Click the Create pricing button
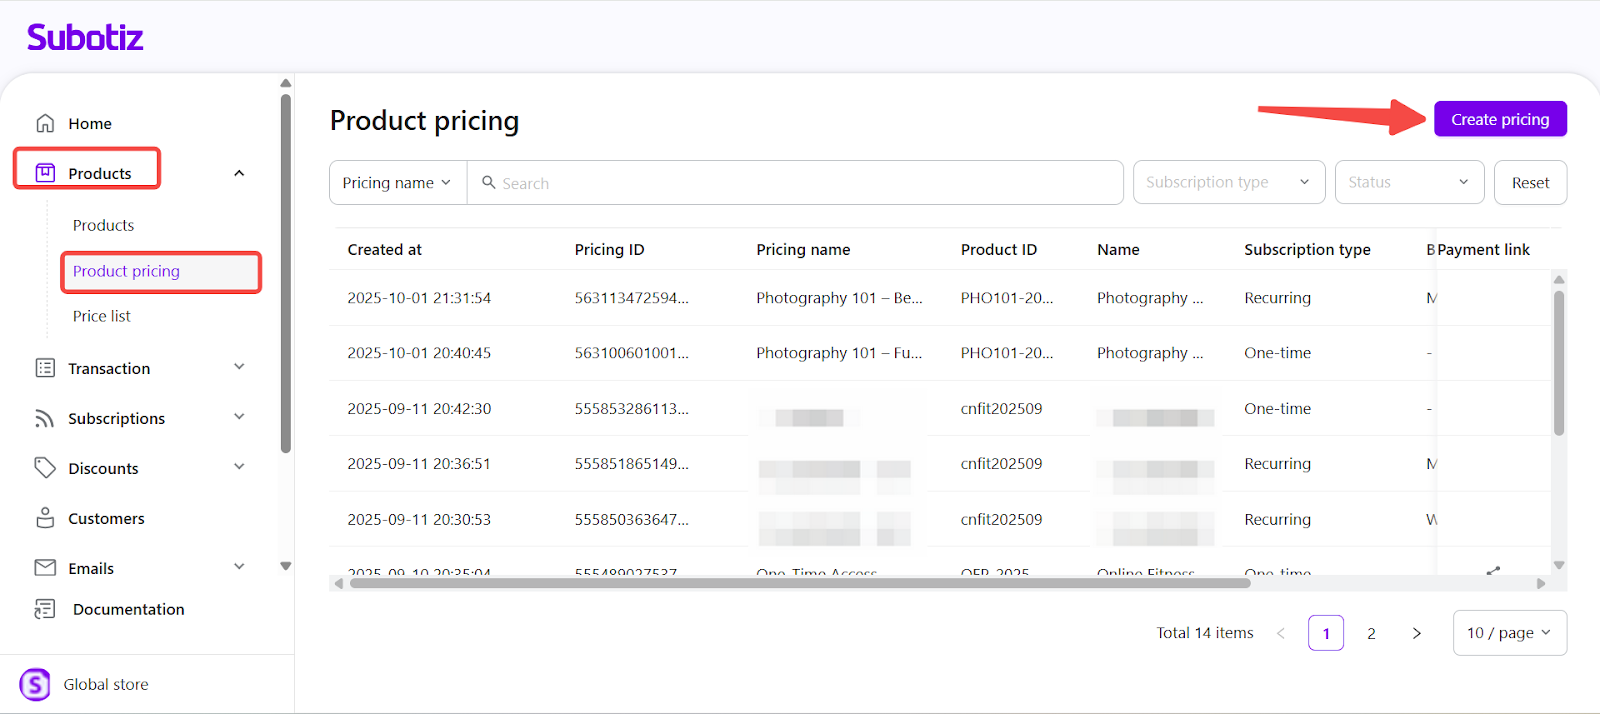Image resolution: width=1600 pixels, height=714 pixels. (1500, 119)
